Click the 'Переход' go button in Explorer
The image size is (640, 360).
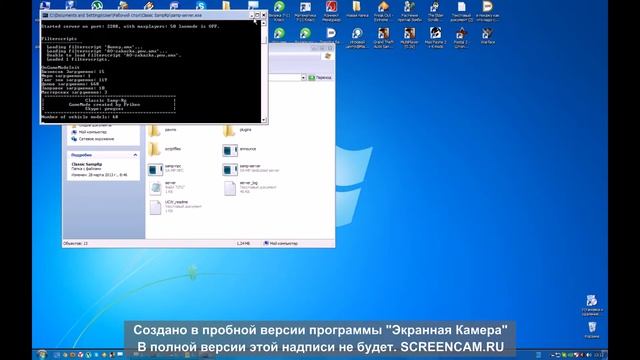320,78
